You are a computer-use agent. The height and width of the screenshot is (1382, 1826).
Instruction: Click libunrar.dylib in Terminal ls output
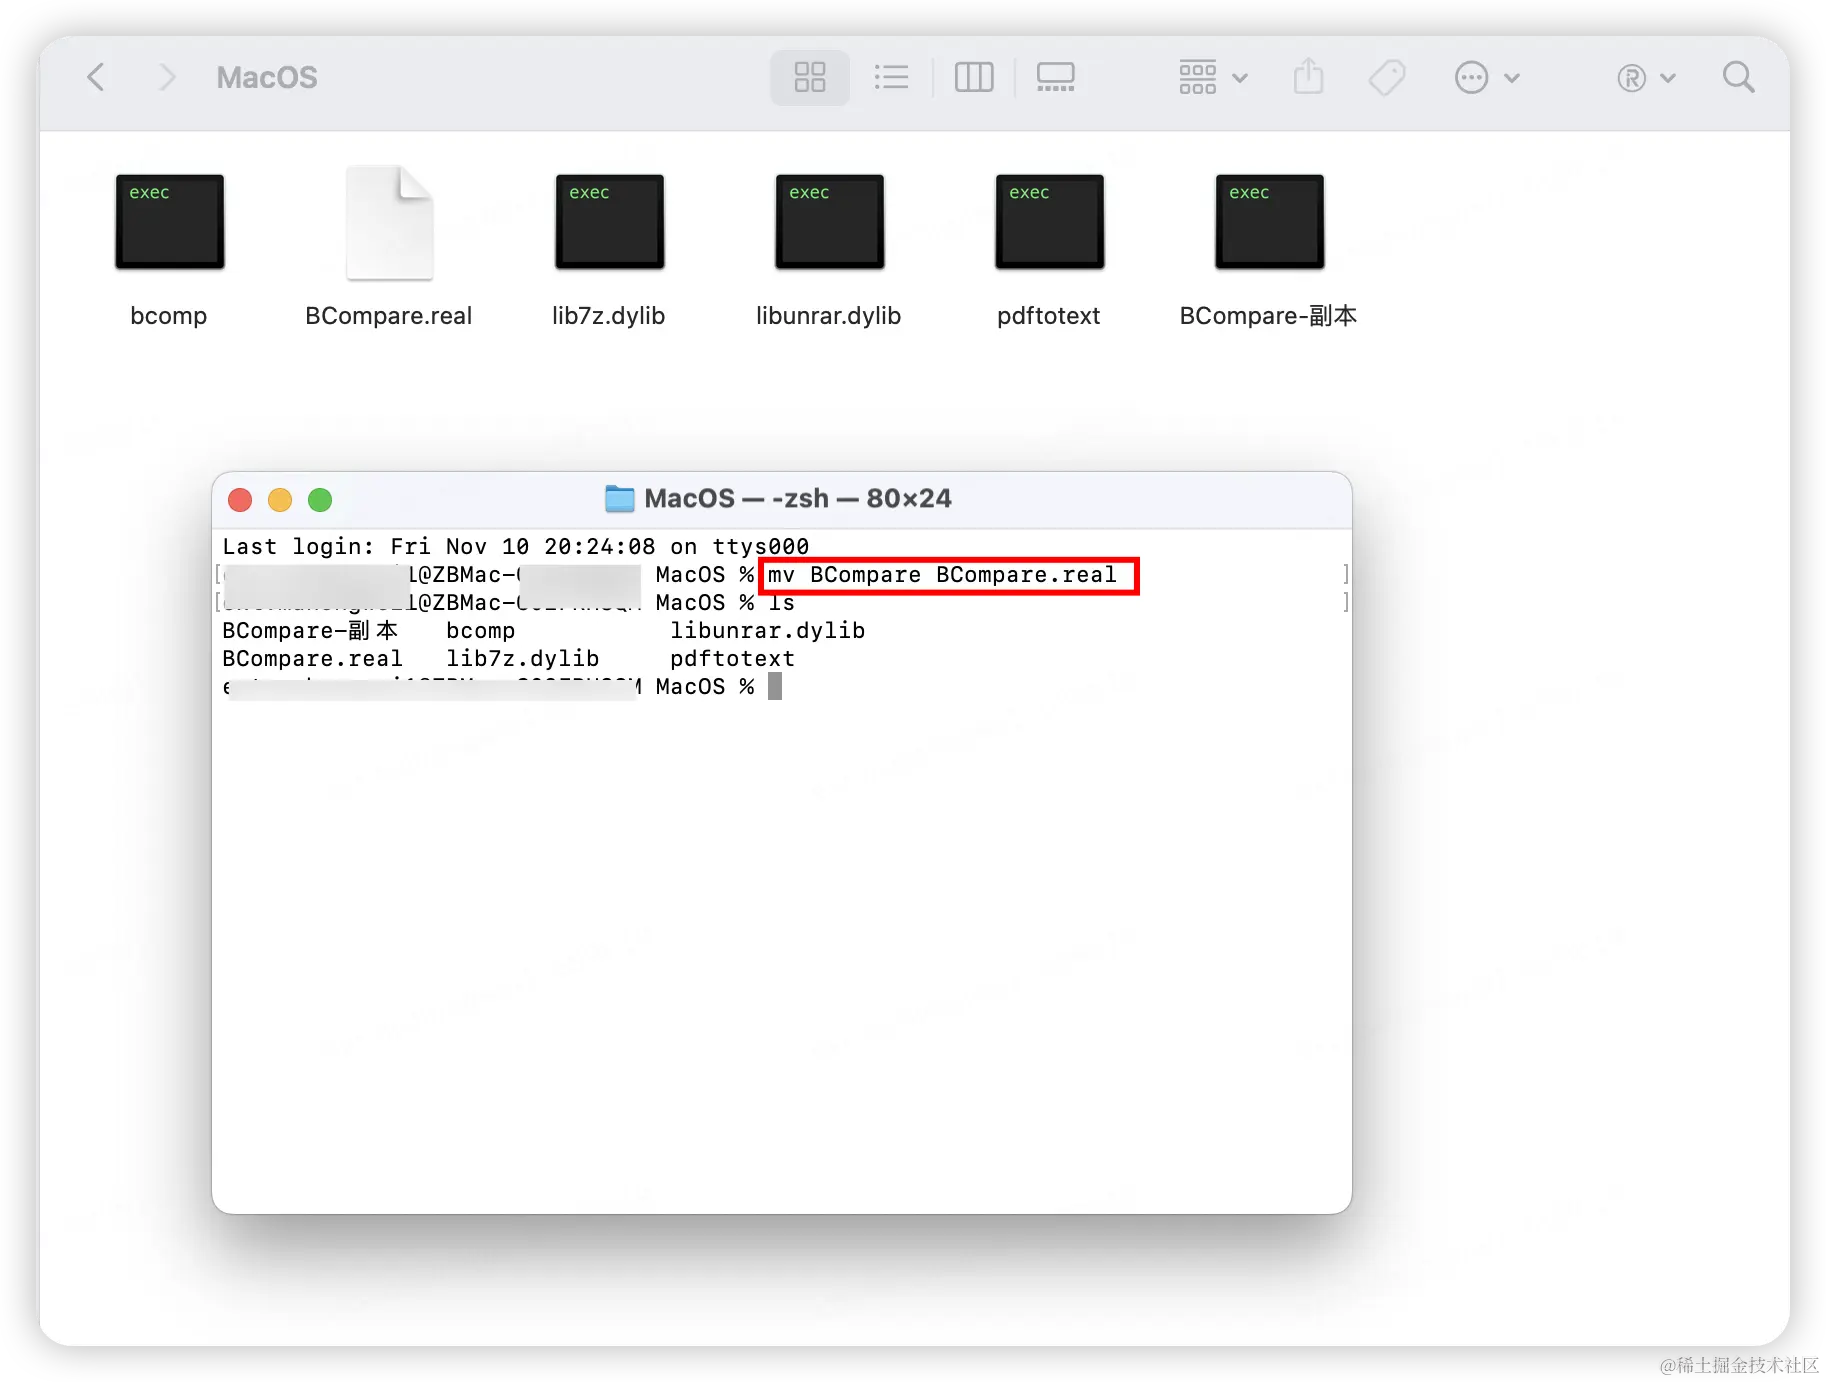point(768,631)
